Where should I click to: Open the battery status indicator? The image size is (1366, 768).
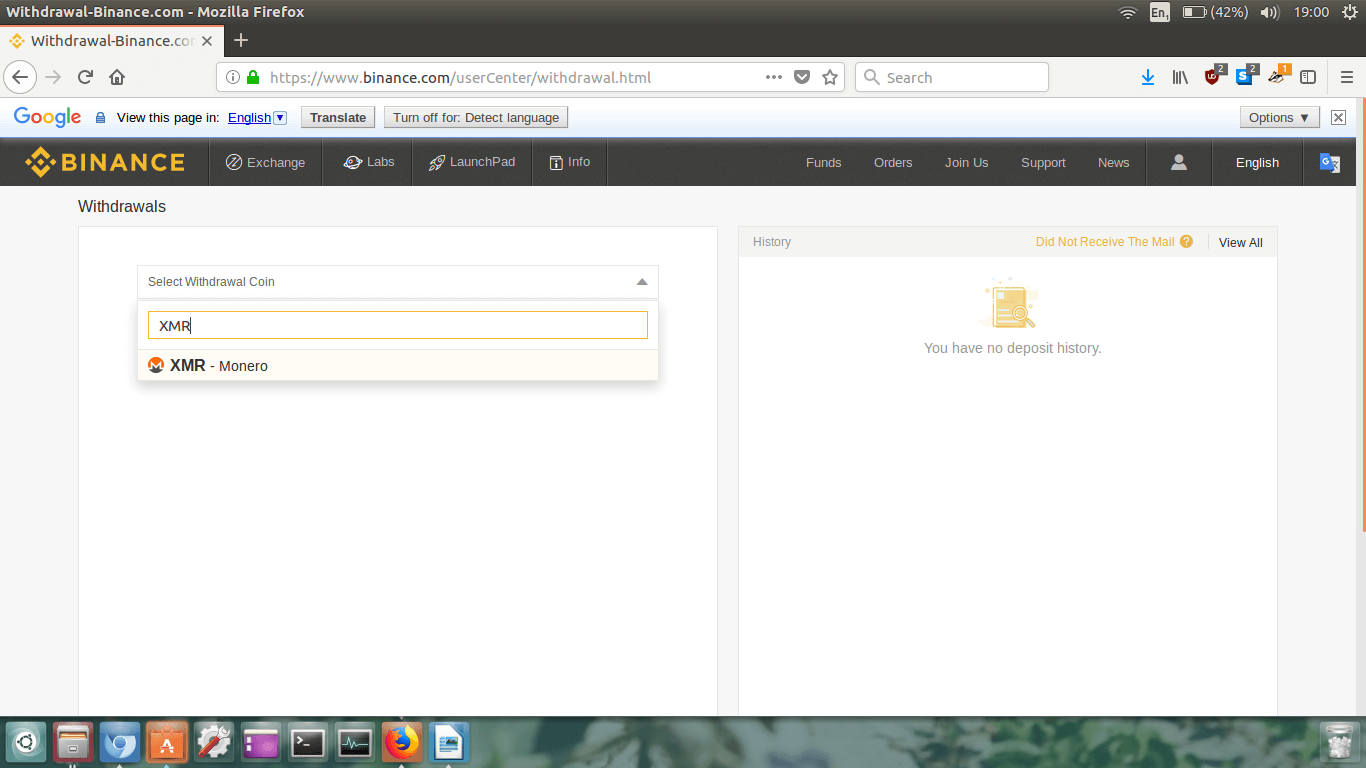coord(1214,12)
